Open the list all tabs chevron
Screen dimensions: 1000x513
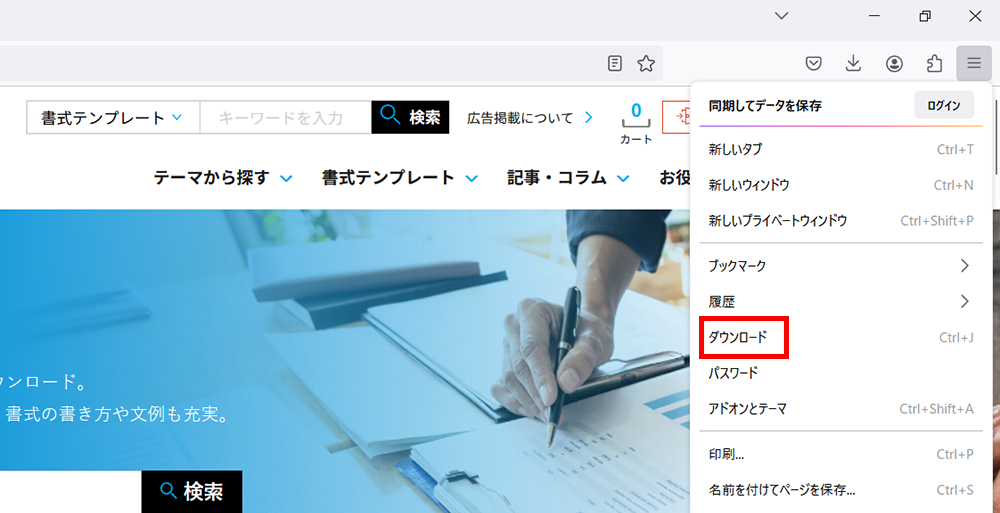coord(781,16)
